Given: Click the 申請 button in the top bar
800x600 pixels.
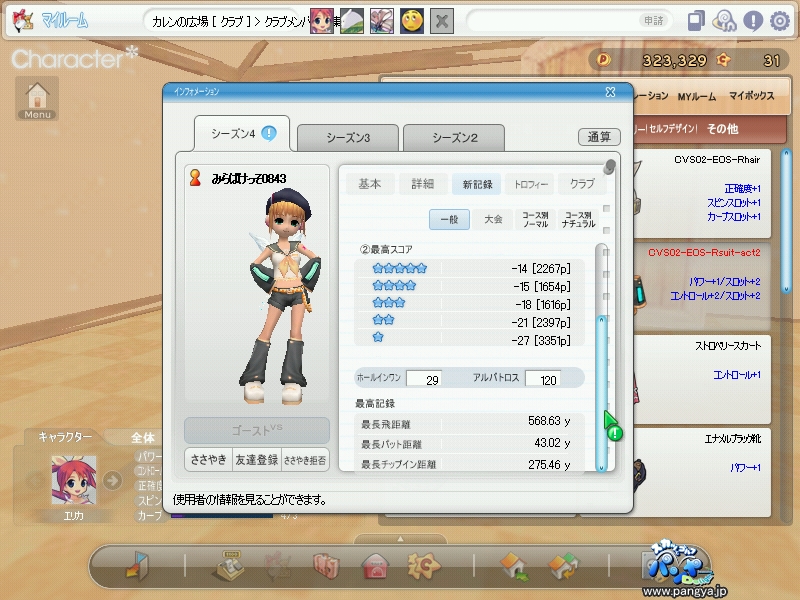Looking at the screenshot, I should pos(654,21).
